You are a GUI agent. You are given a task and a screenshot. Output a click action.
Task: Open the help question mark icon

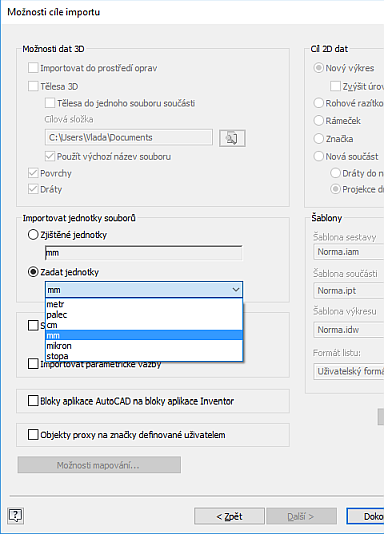[x=16, y=515]
